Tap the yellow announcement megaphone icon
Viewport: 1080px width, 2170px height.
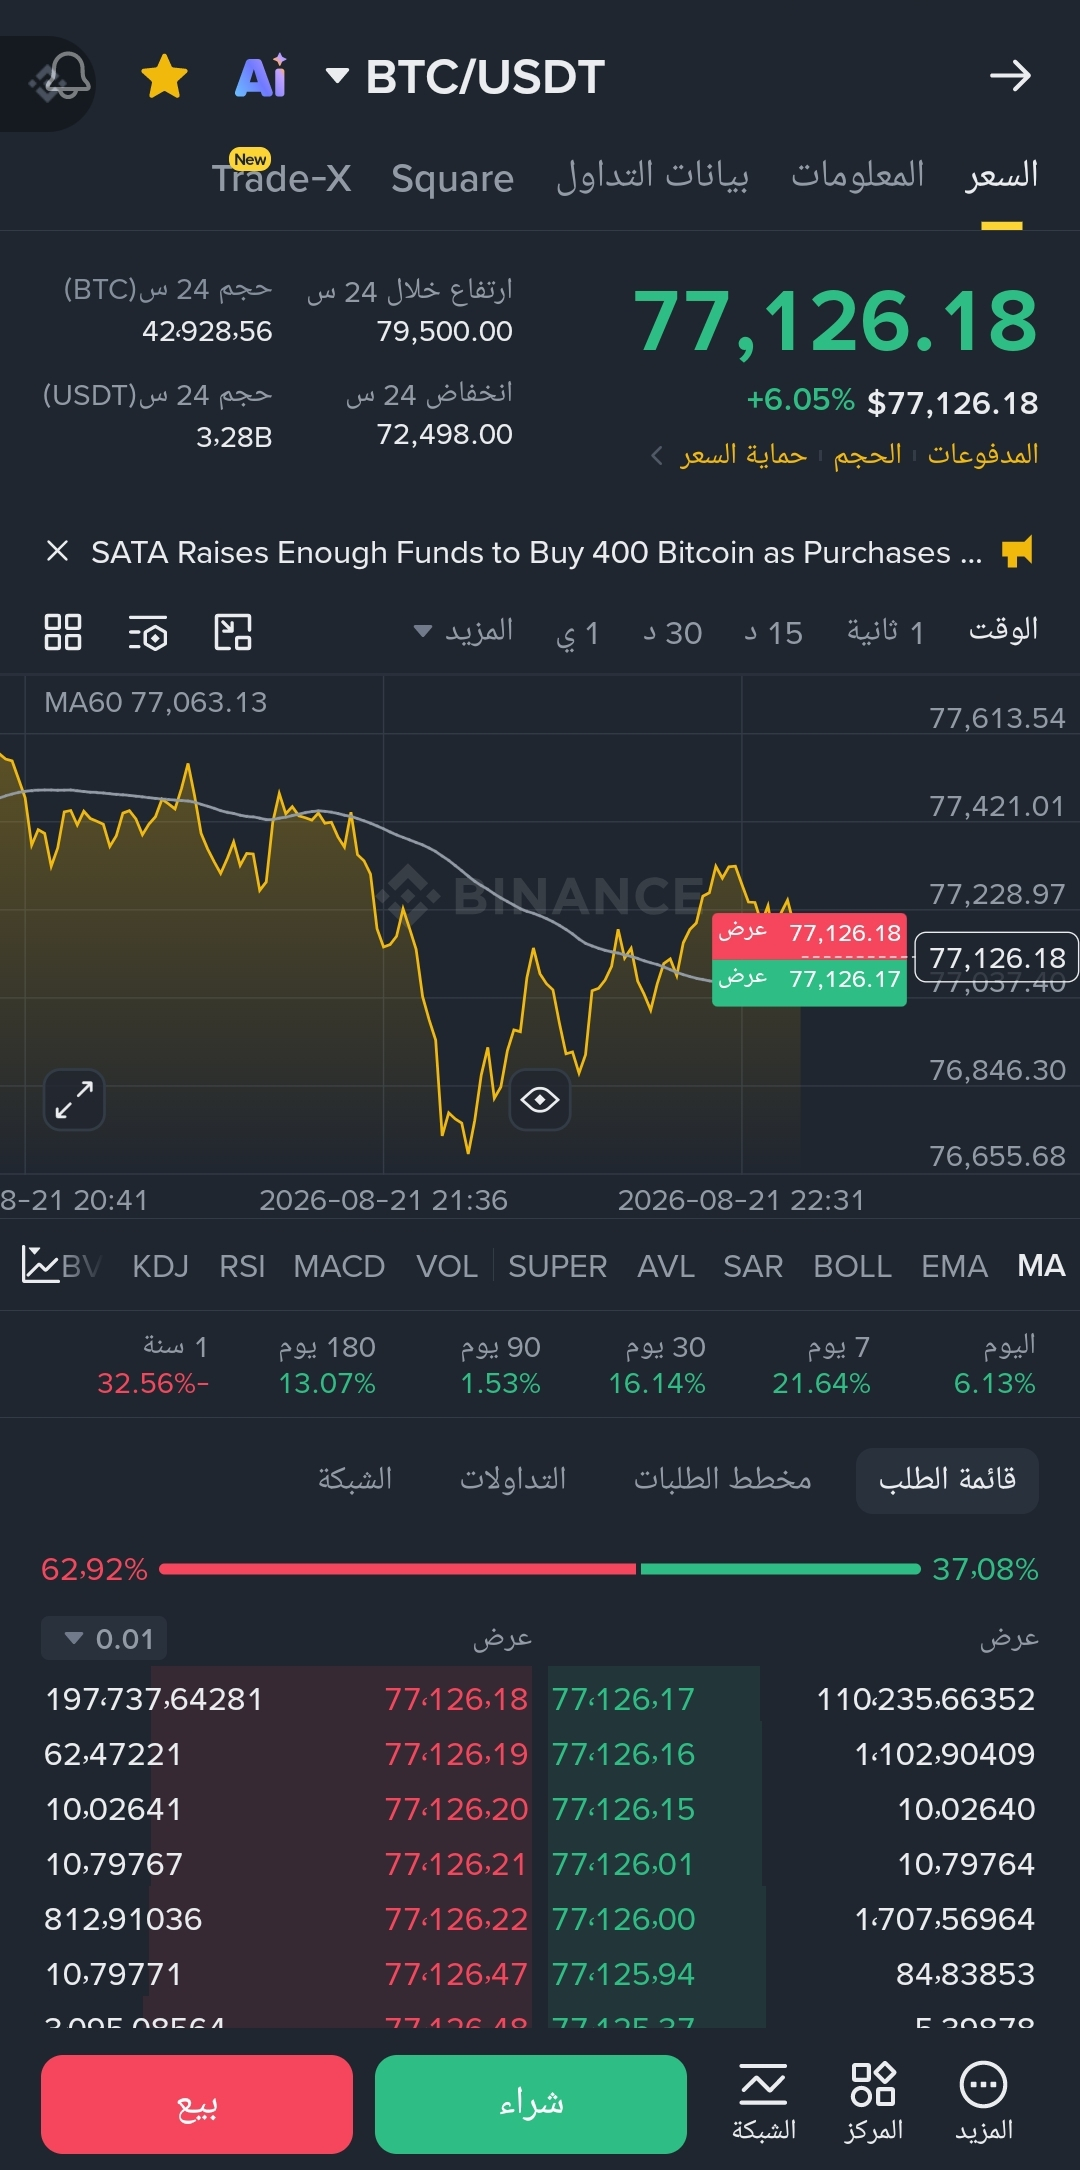tap(1017, 551)
